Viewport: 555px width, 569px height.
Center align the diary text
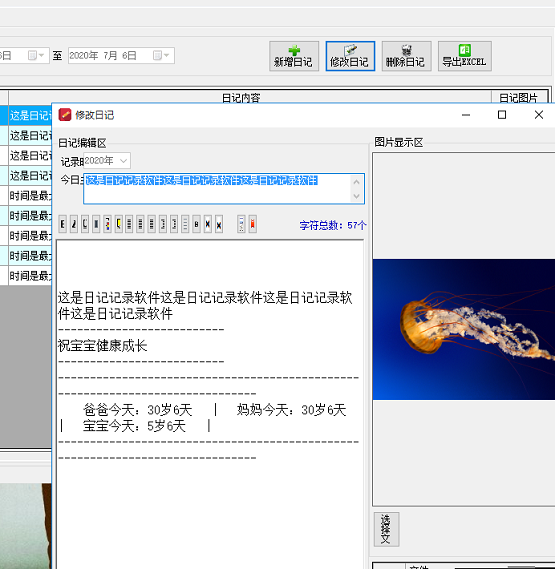[x=140, y=224]
